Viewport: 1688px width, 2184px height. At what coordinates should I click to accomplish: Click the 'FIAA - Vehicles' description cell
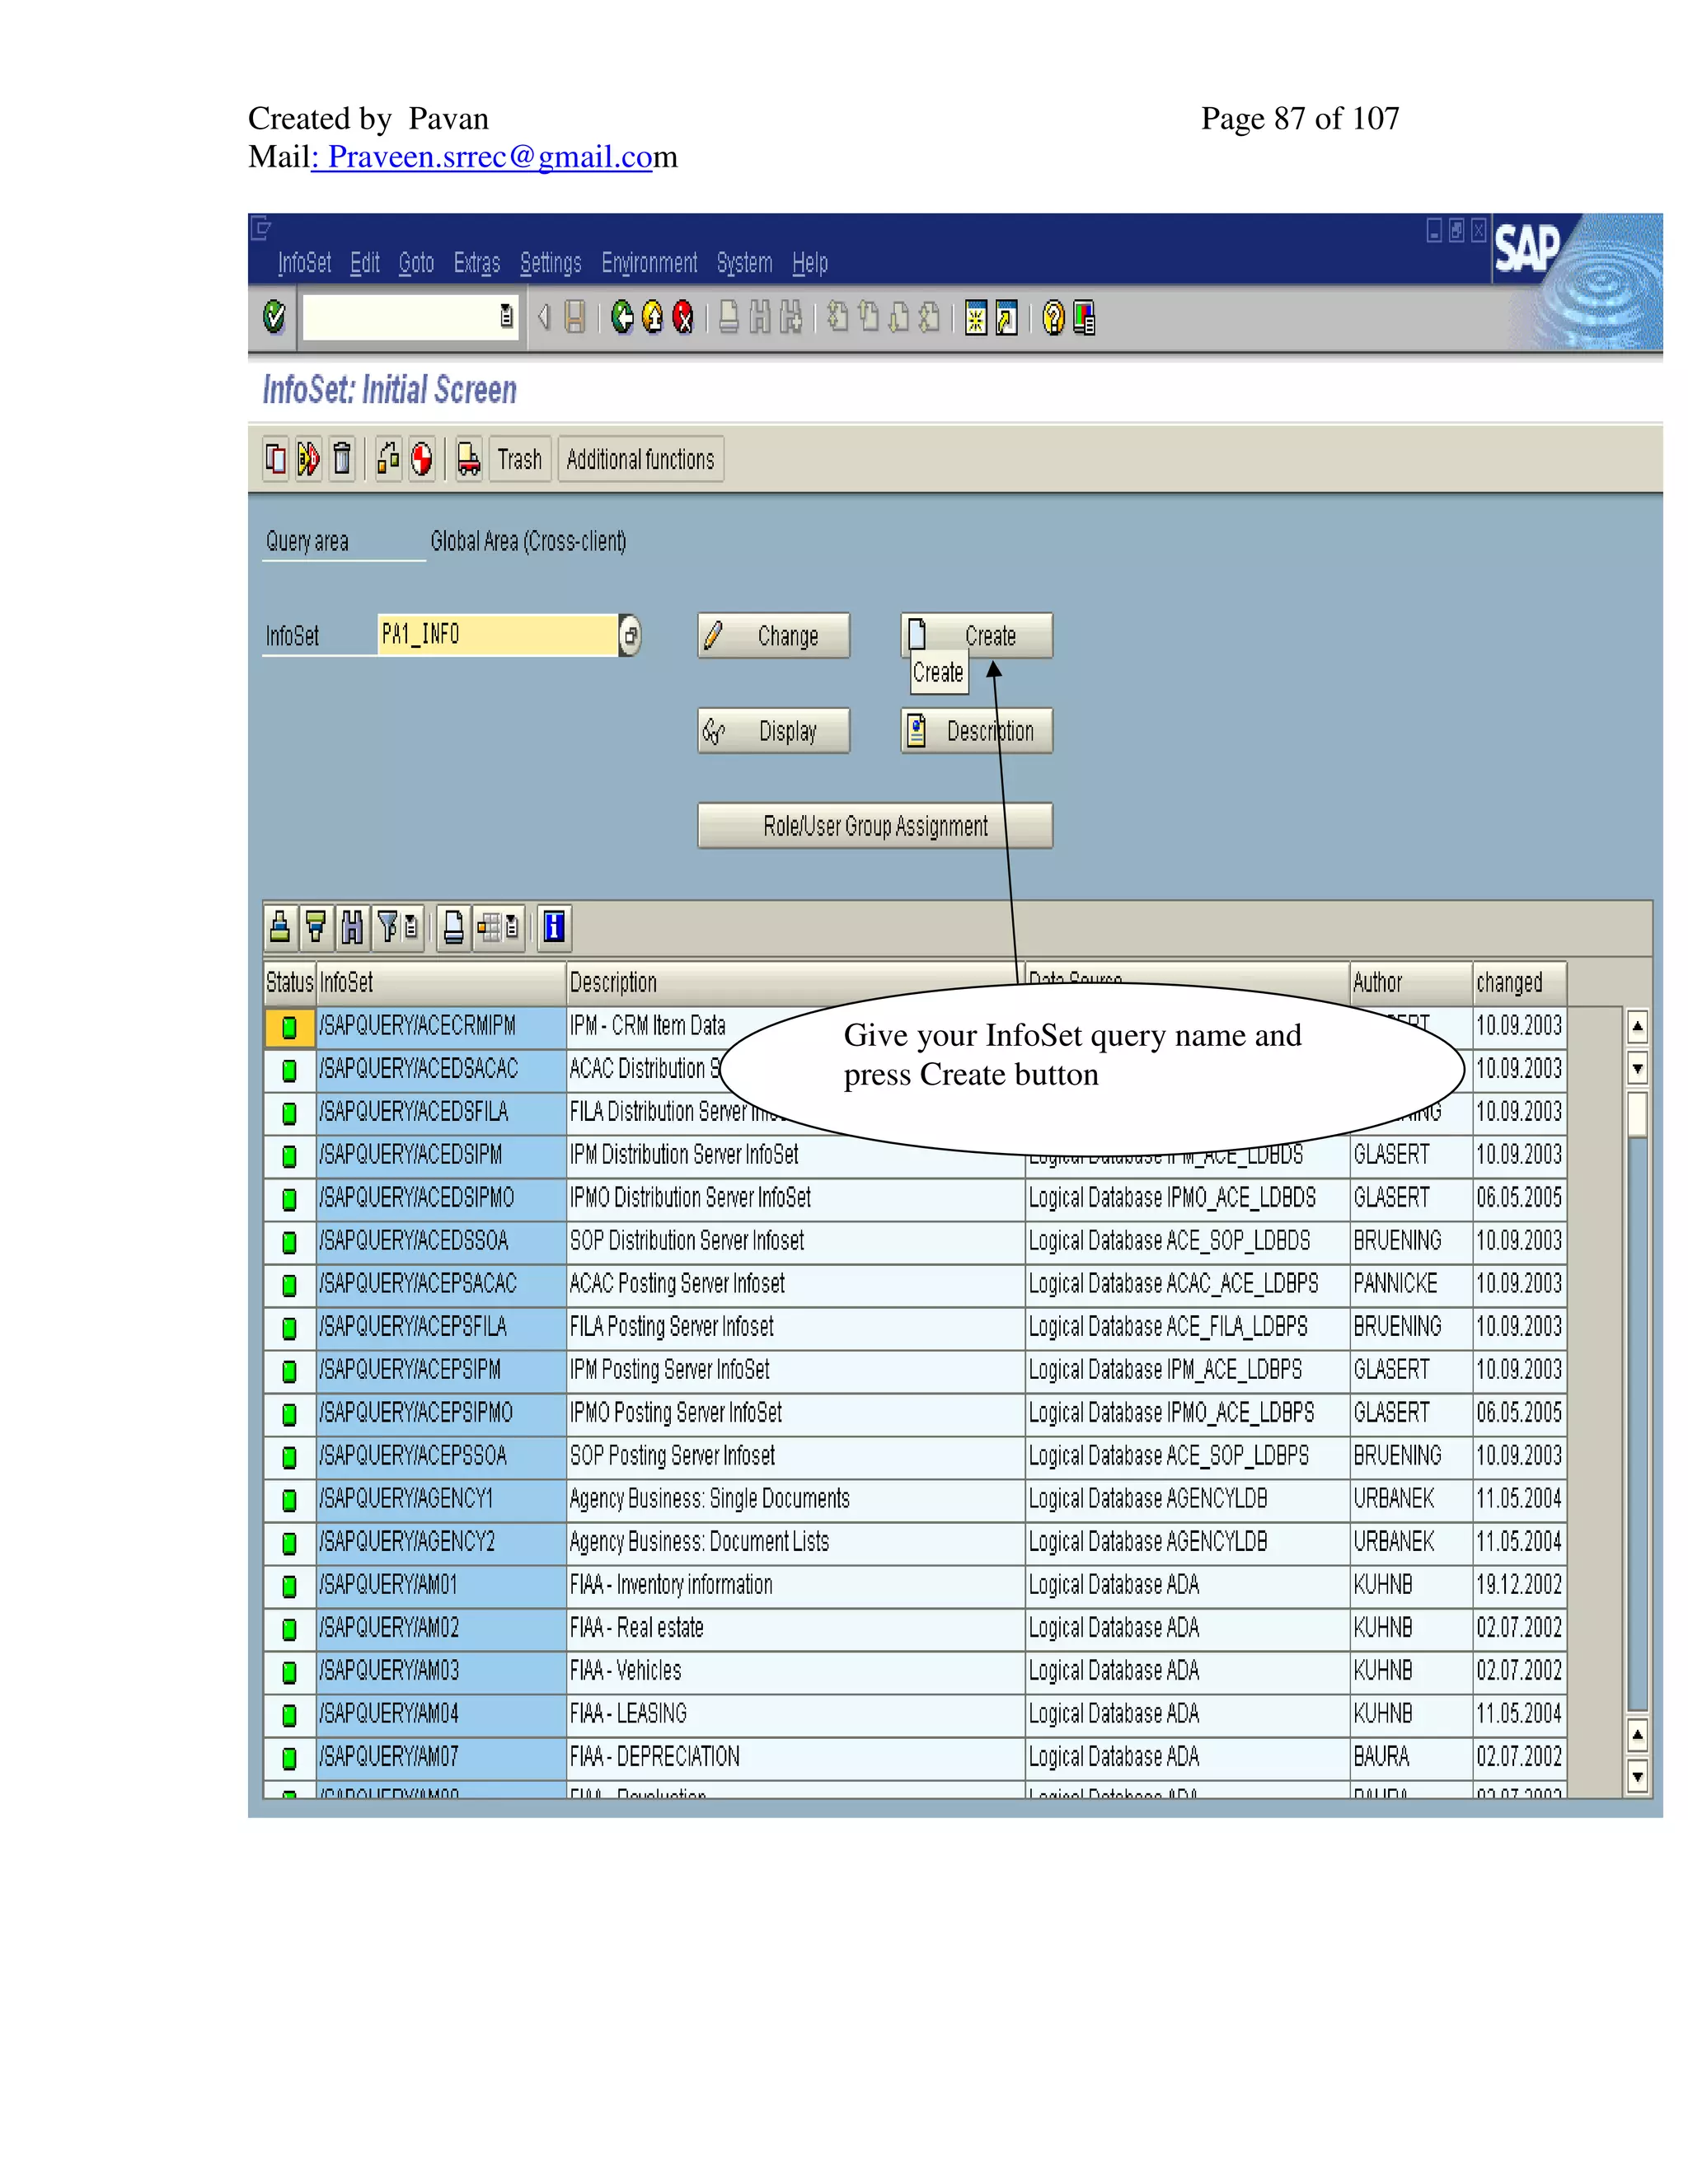coord(795,1671)
